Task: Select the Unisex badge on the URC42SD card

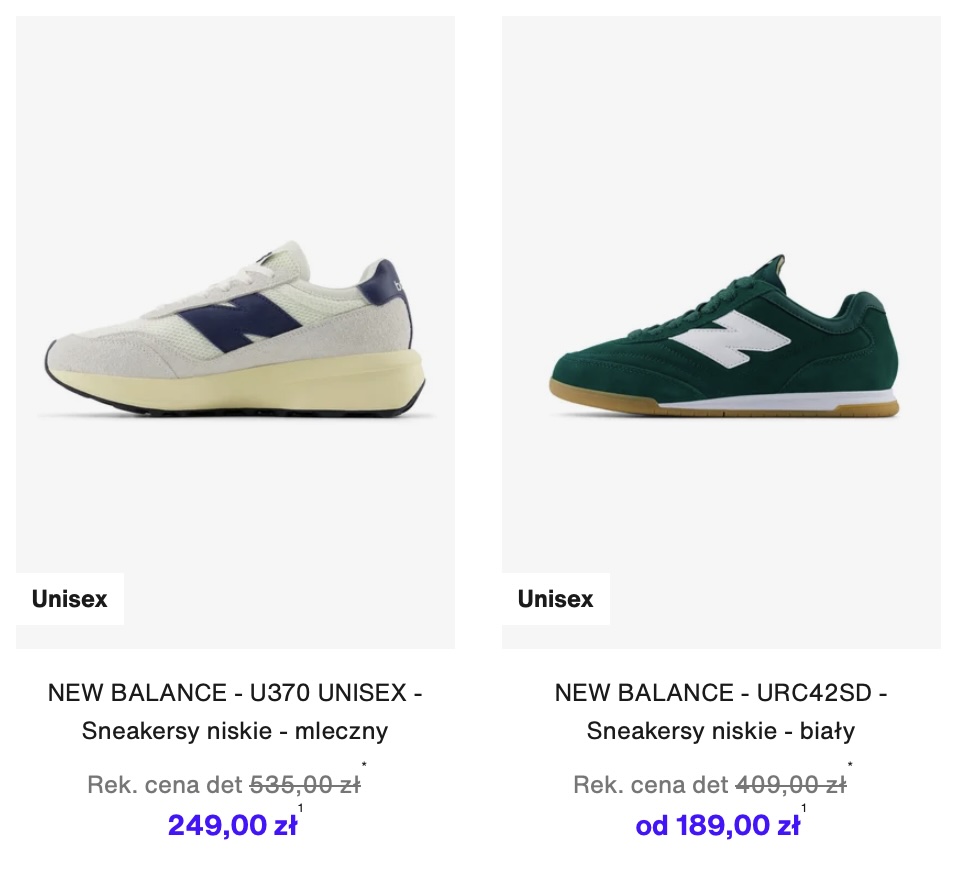Action: pos(556,599)
